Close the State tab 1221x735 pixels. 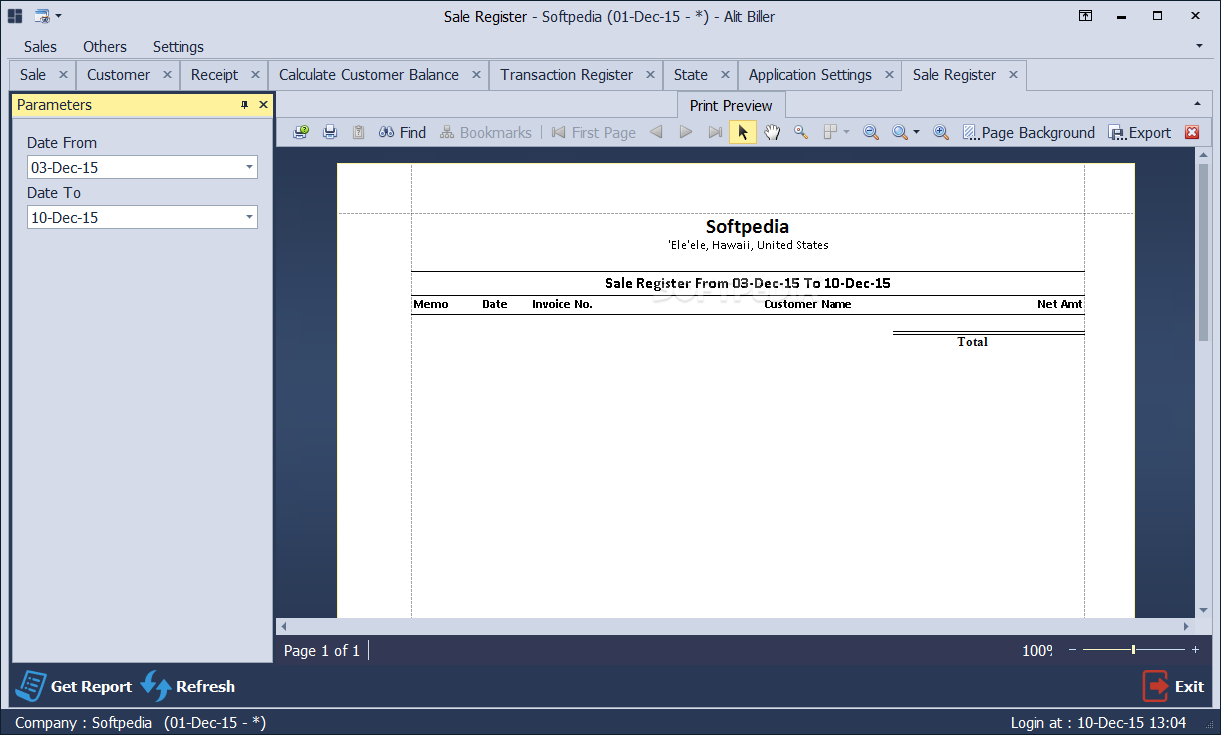(x=725, y=75)
